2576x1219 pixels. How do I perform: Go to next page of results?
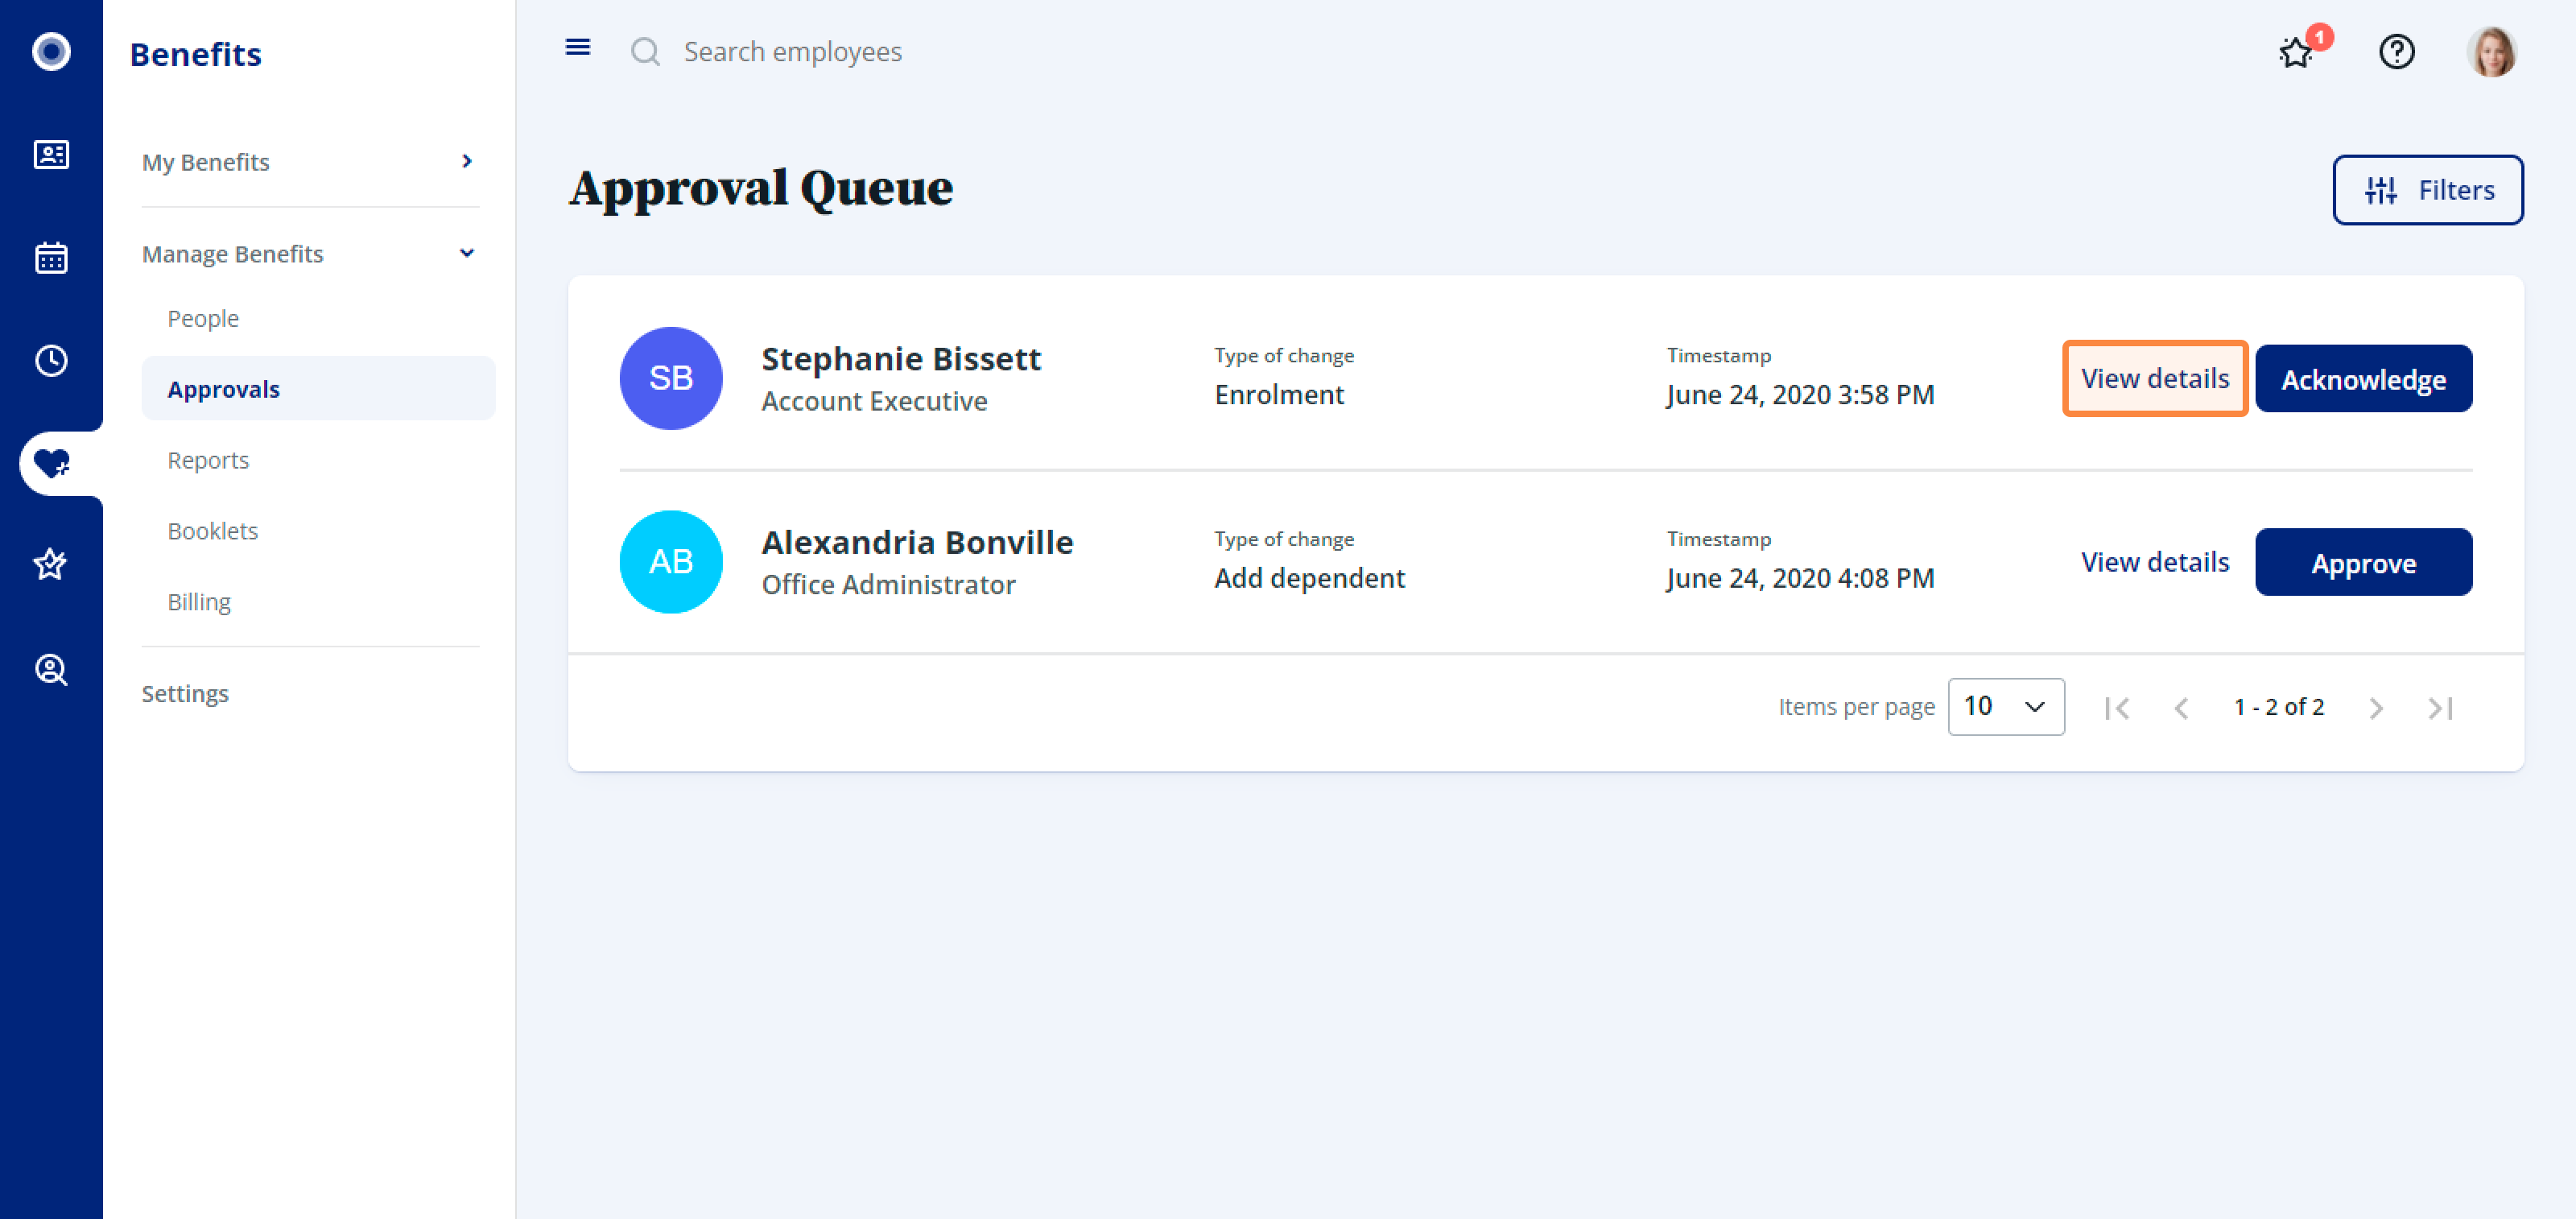2376,708
